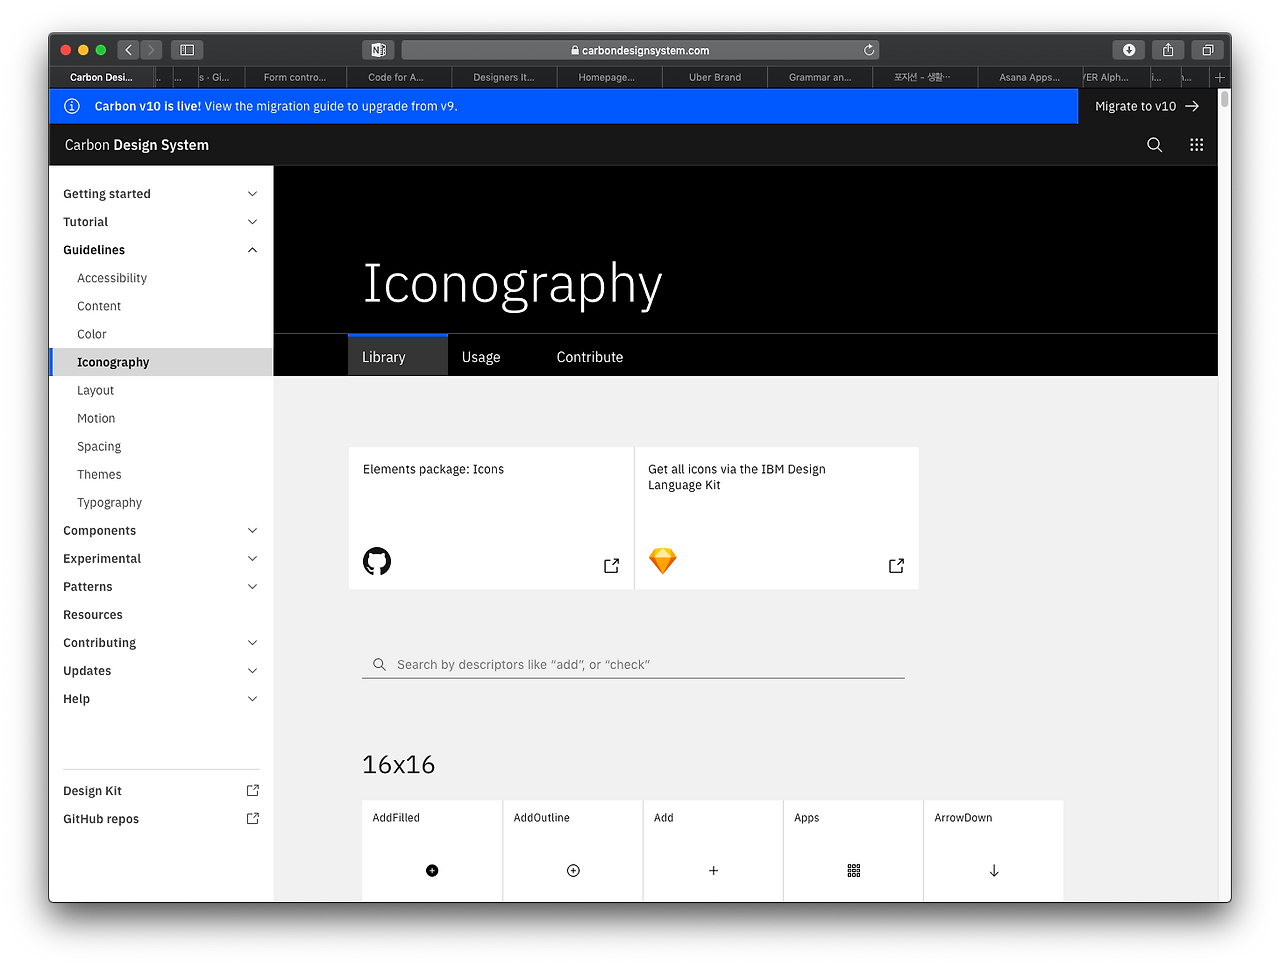The height and width of the screenshot is (967, 1280).
Task: Switch to the Grammar an... browser tab
Action: tap(820, 77)
